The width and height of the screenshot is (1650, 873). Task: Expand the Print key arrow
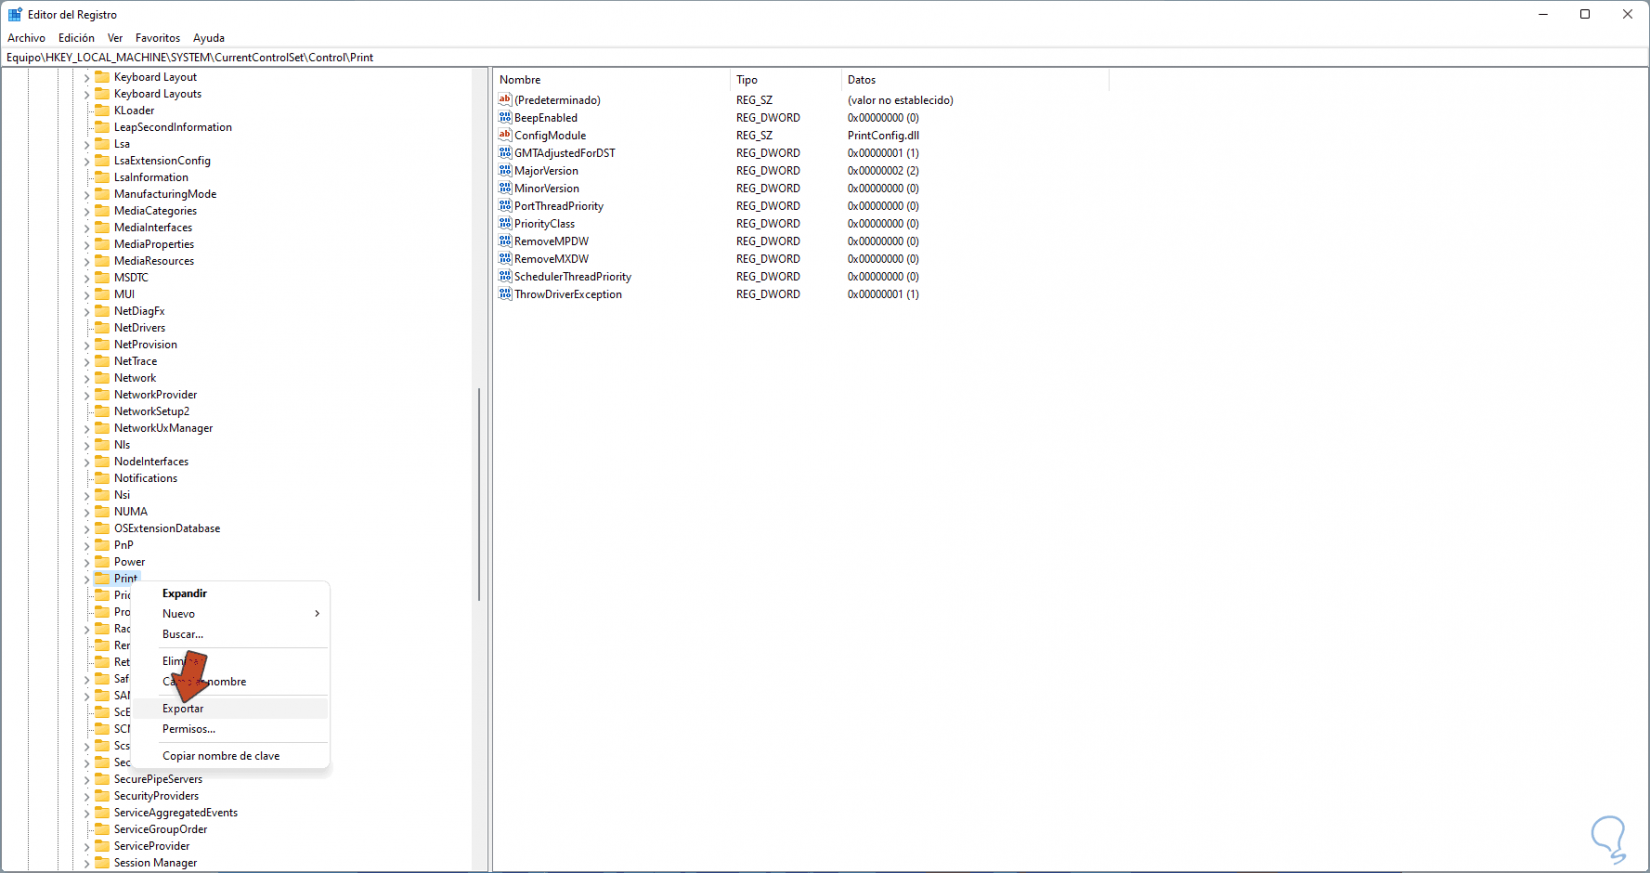tap(87, 579)
